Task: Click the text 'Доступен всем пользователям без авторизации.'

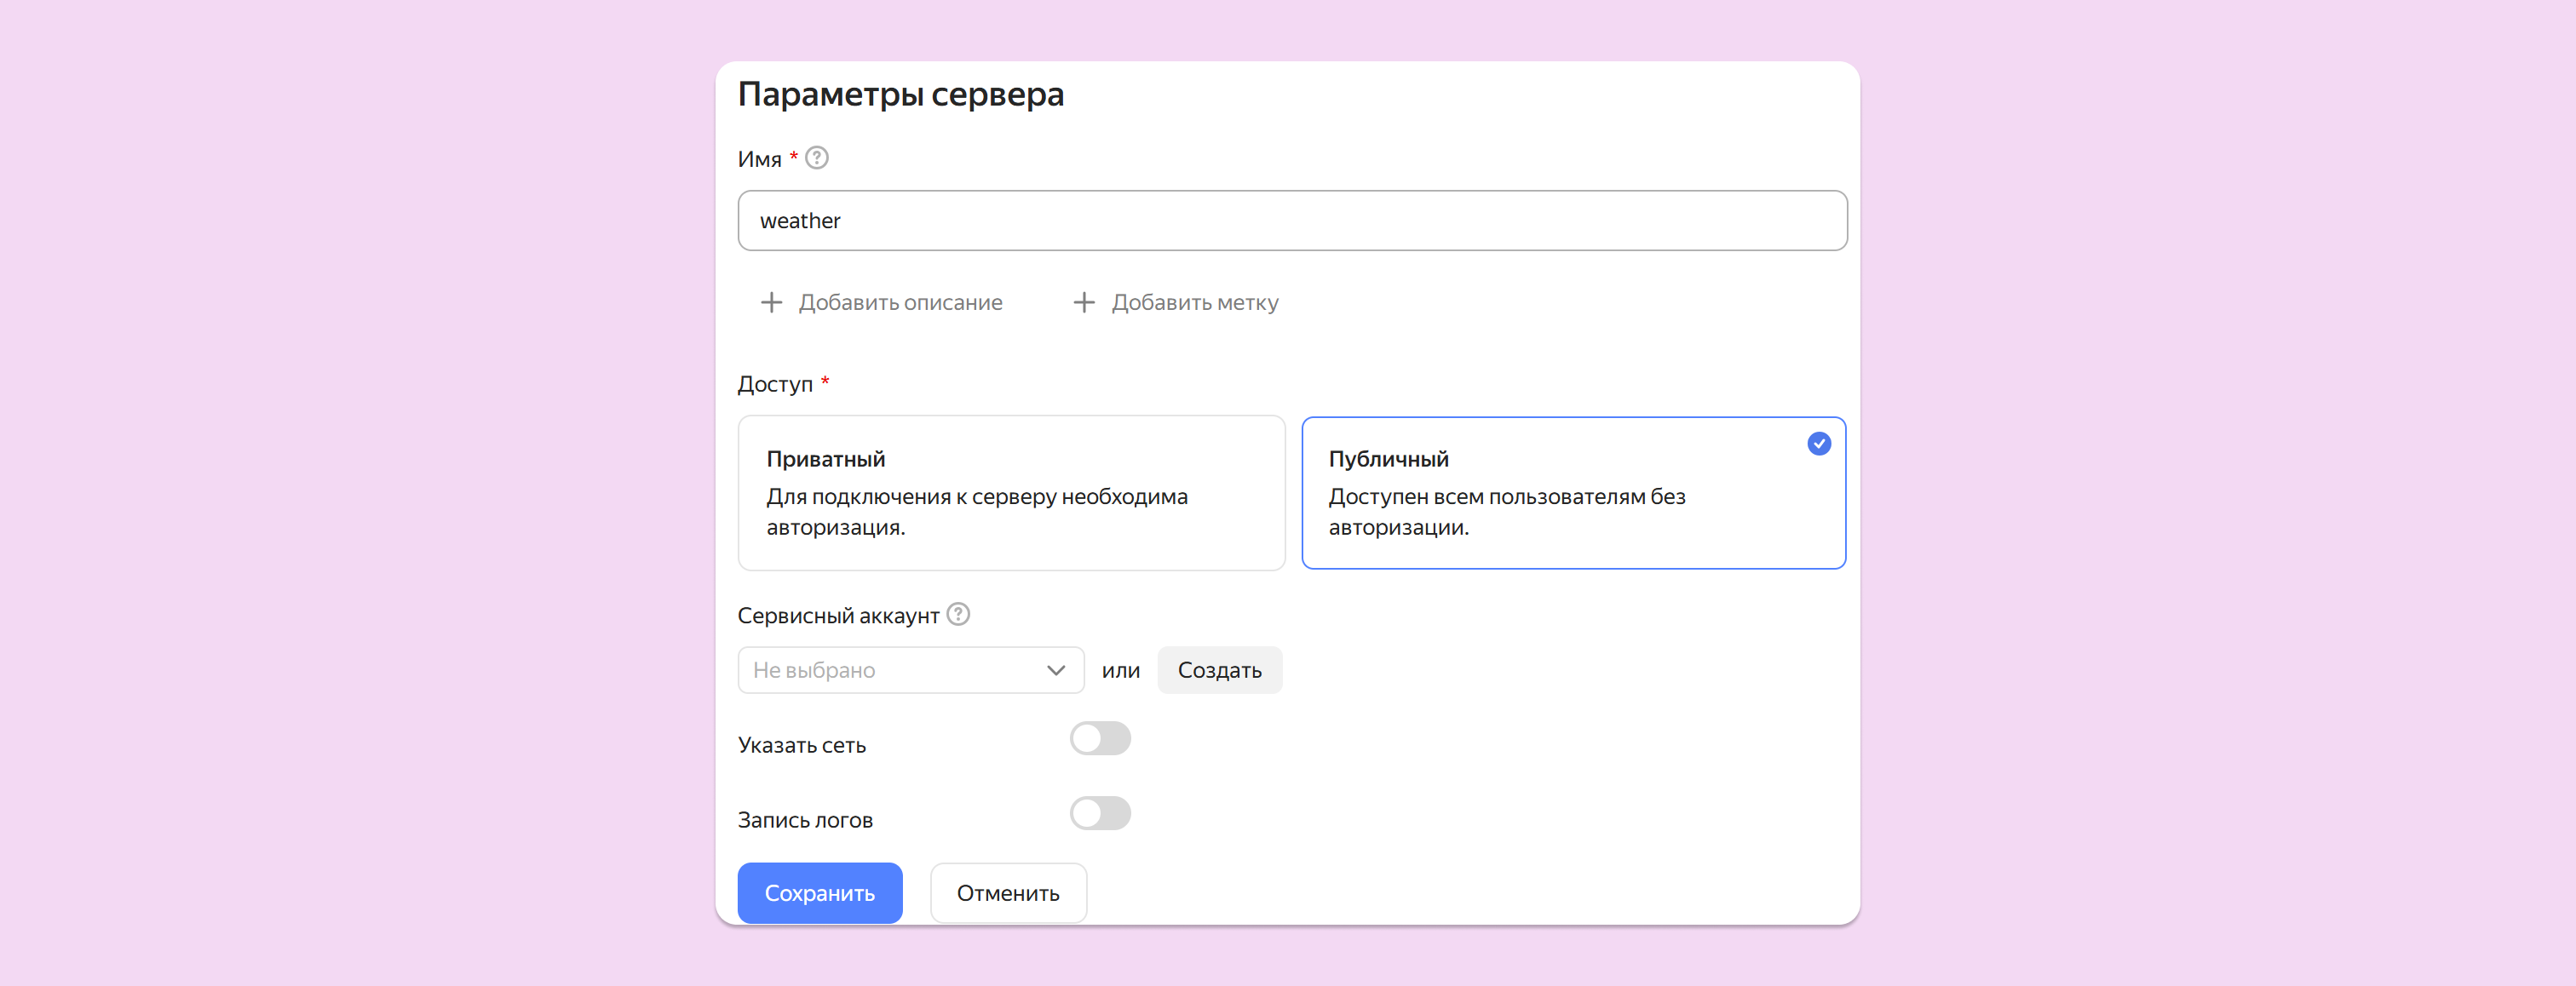Action: click(1506, 511)
